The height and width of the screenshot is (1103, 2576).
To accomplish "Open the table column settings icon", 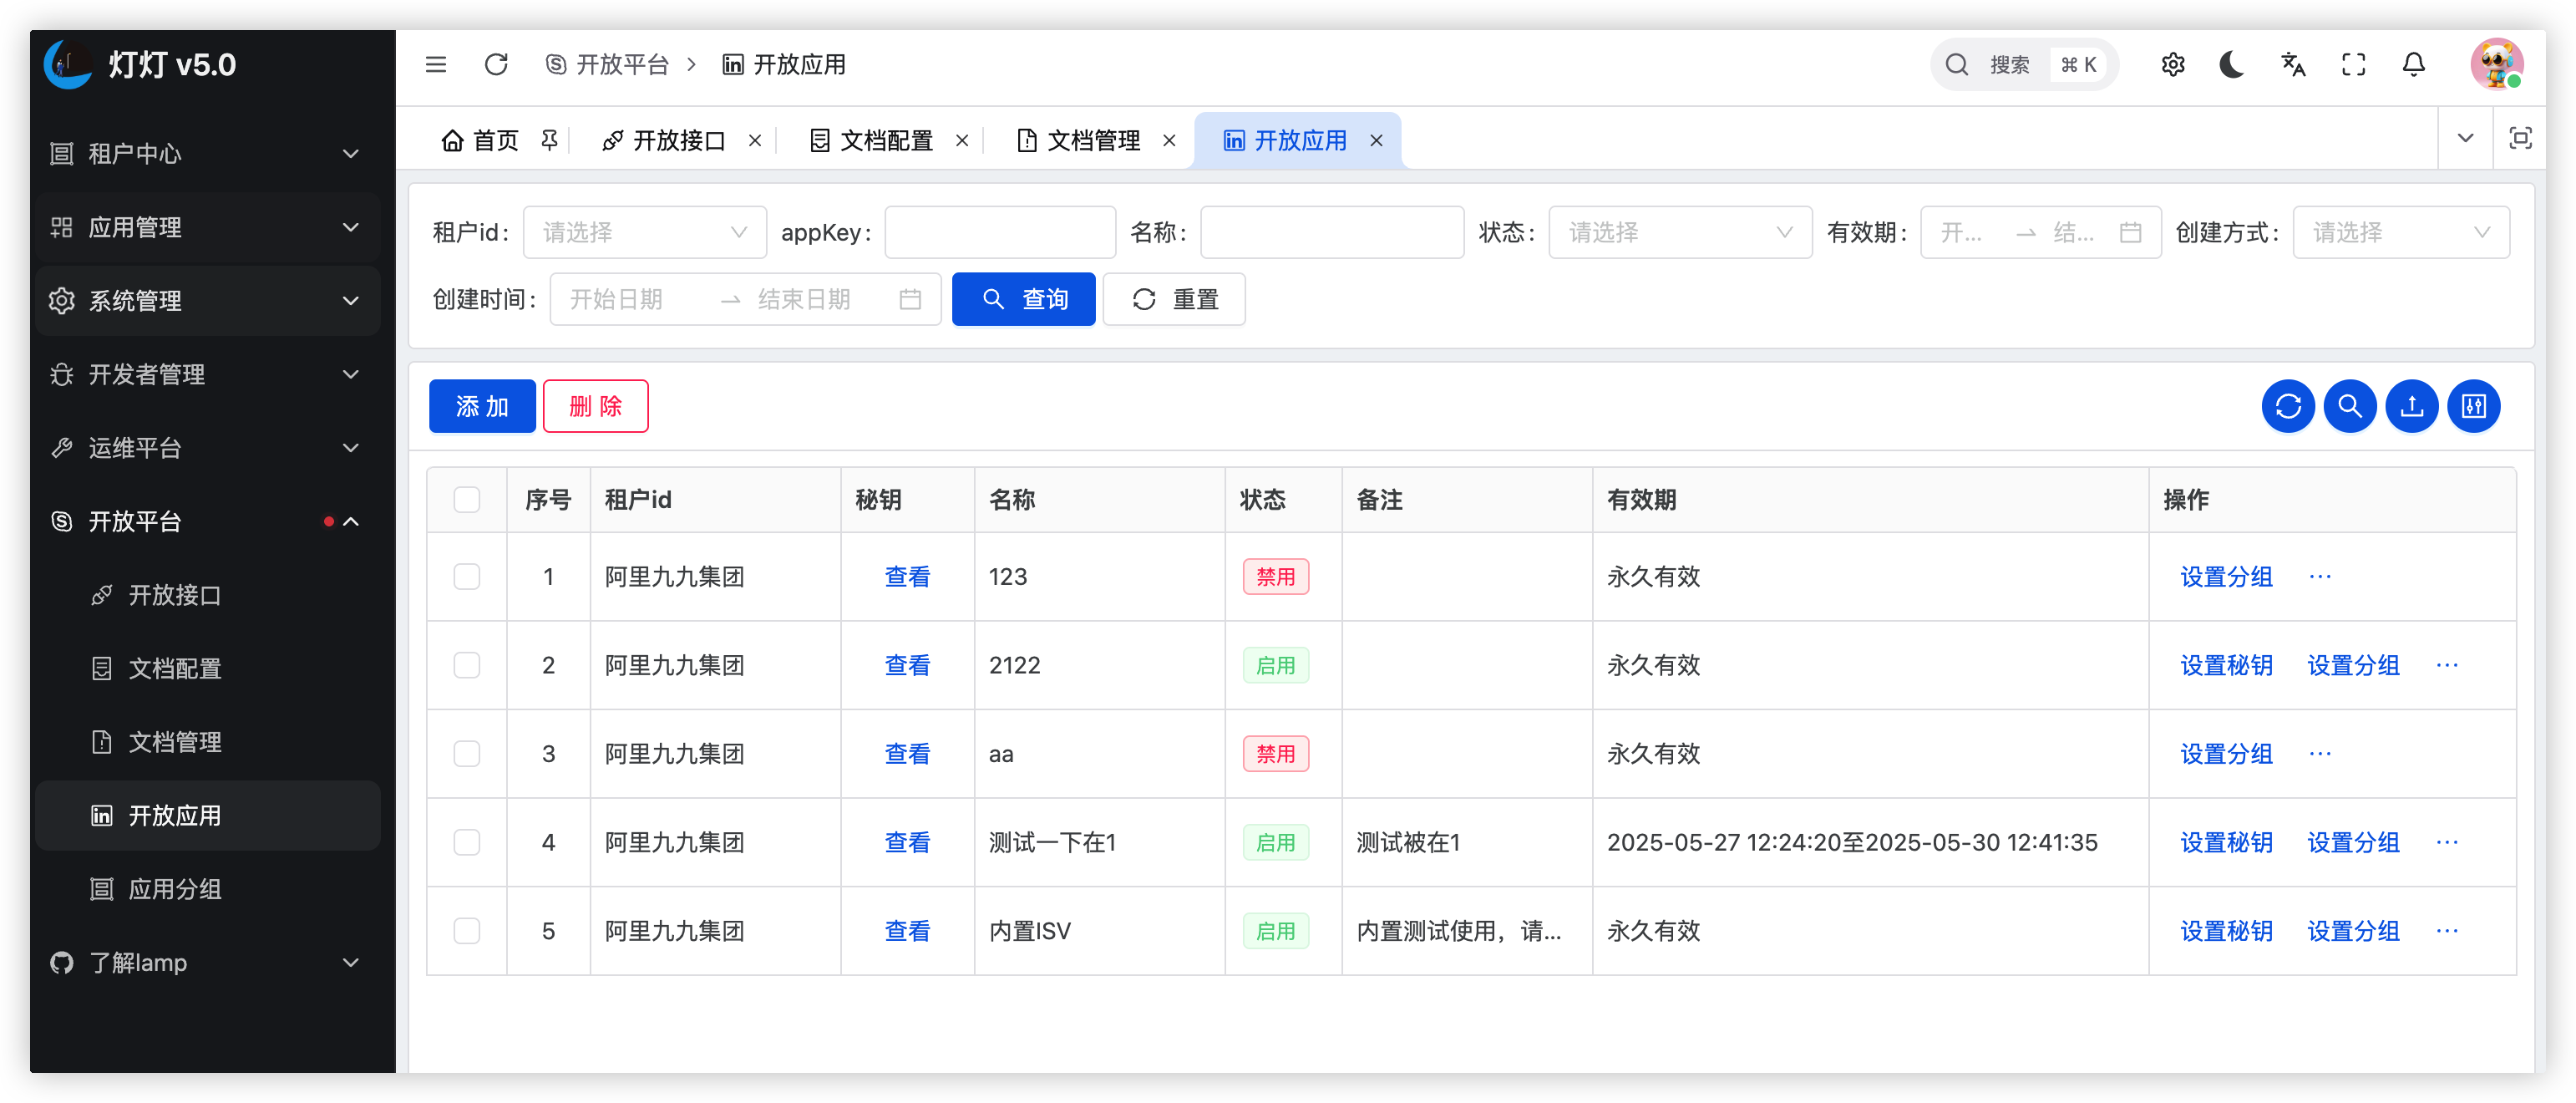I will [x=2473, y=407].
